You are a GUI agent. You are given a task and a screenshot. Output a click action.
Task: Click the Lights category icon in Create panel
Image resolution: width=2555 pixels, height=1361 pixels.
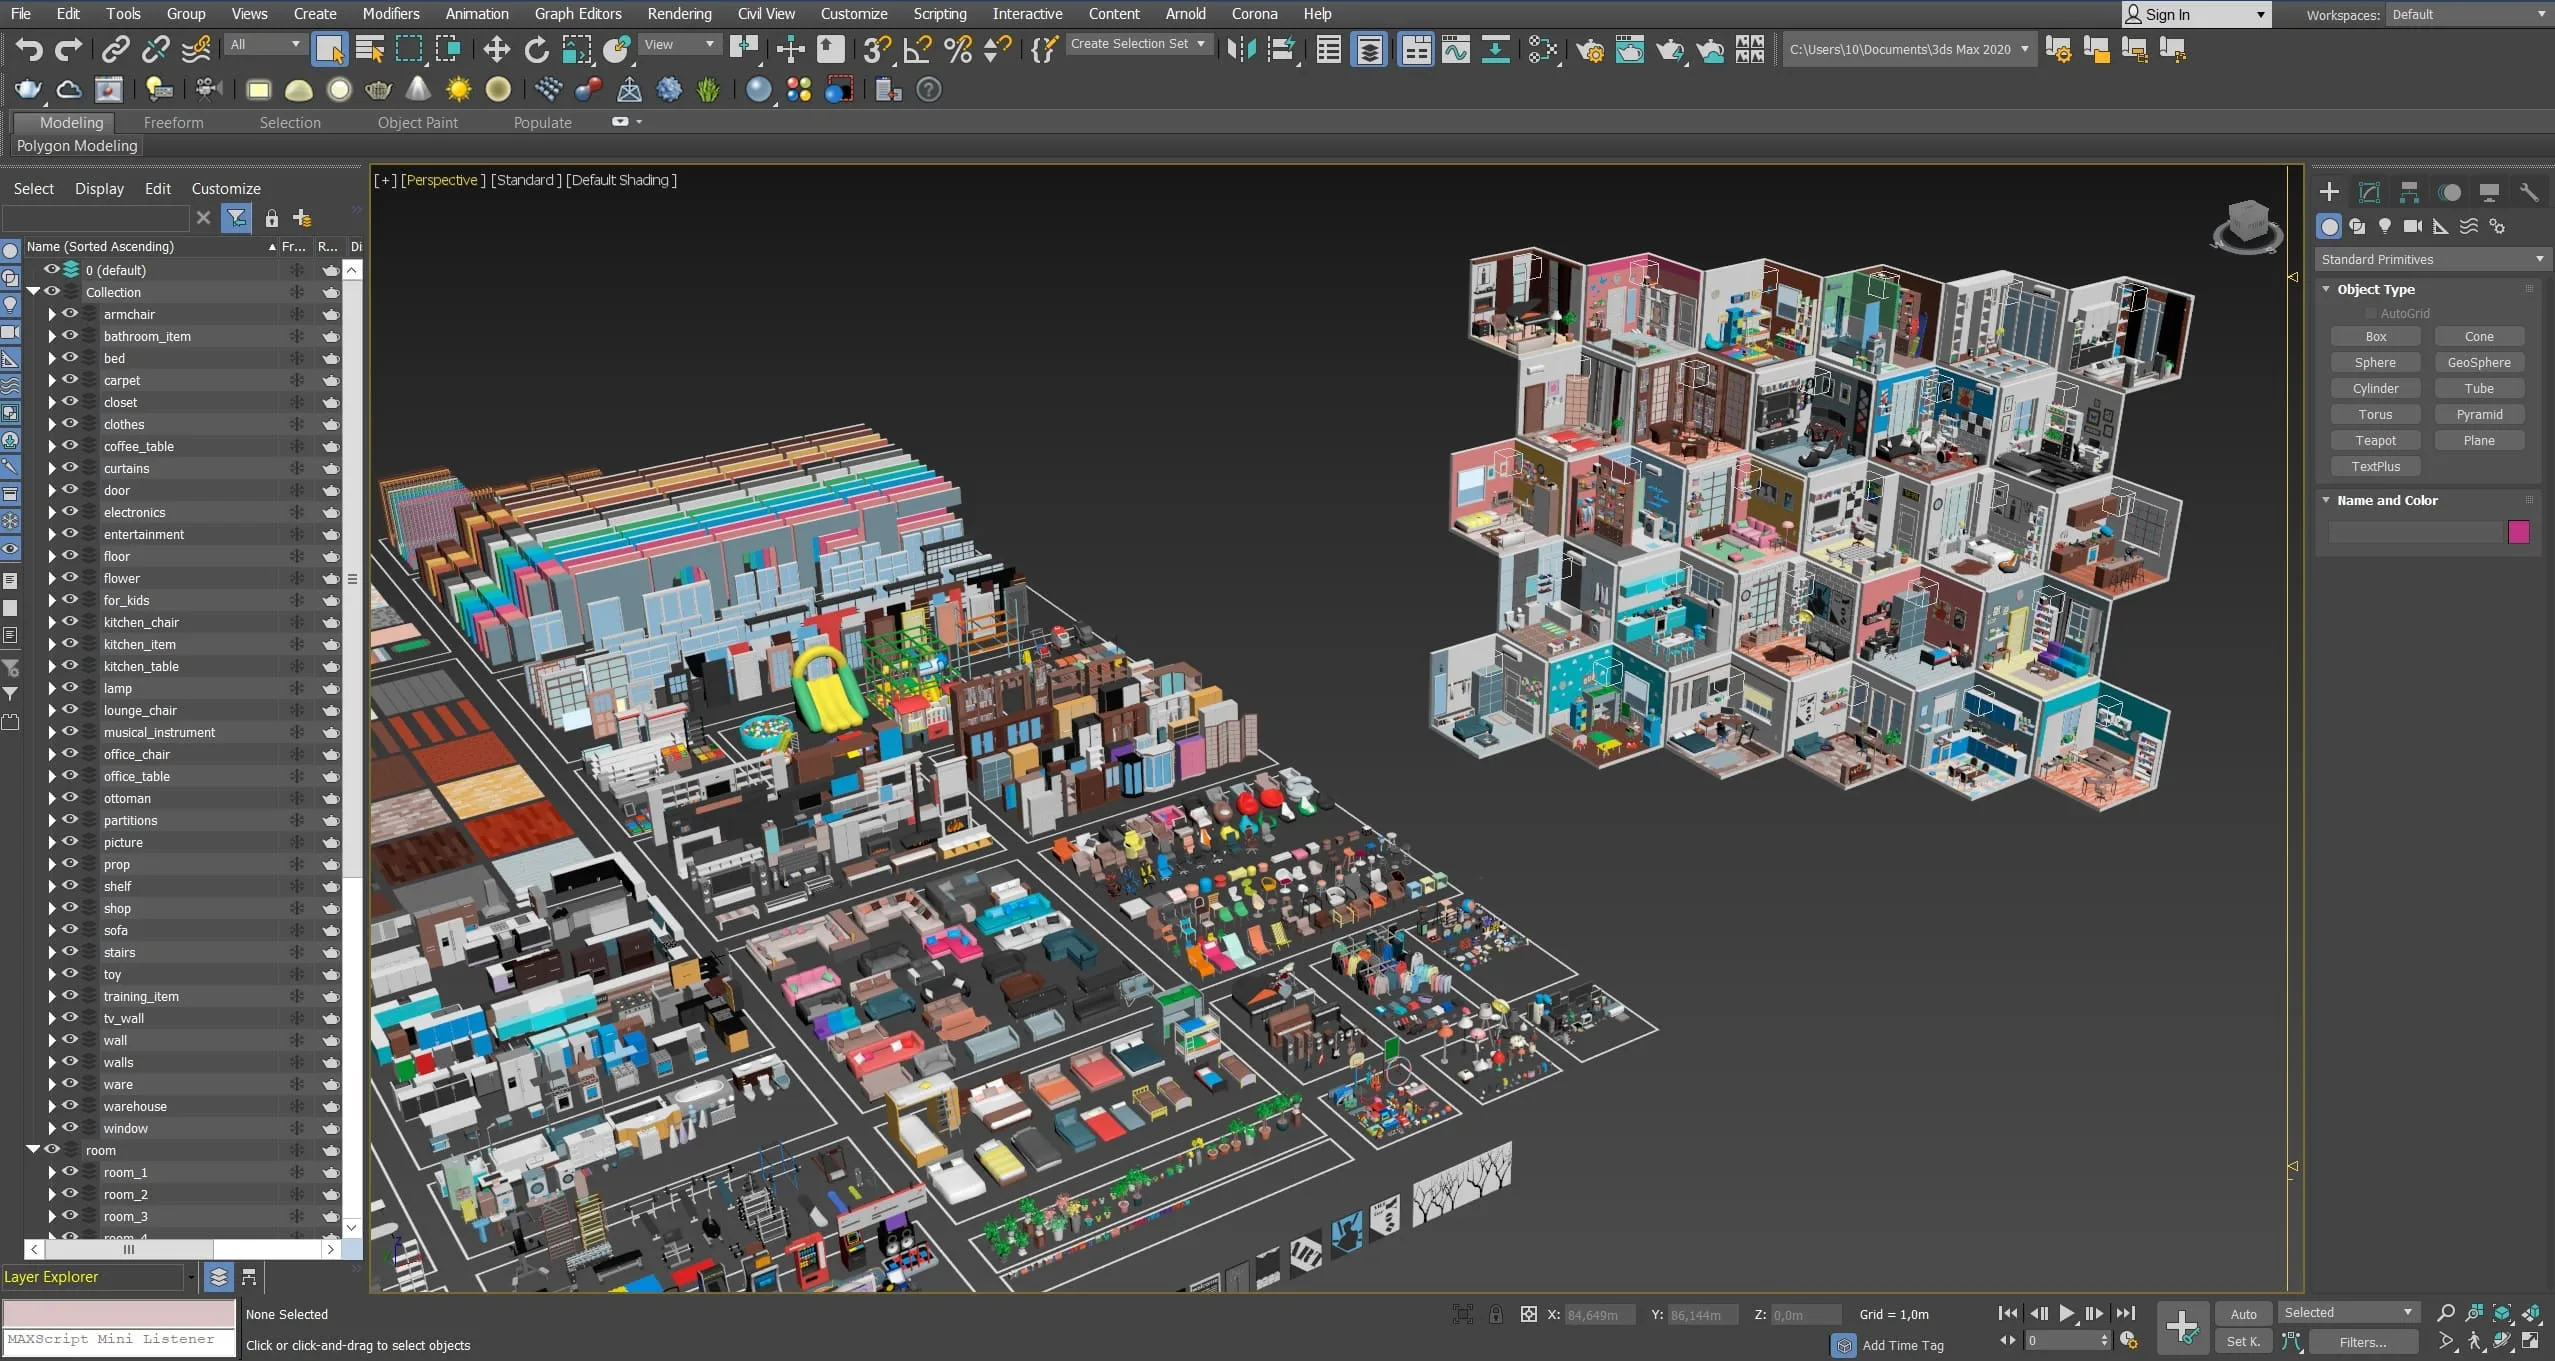[2385, 226]
